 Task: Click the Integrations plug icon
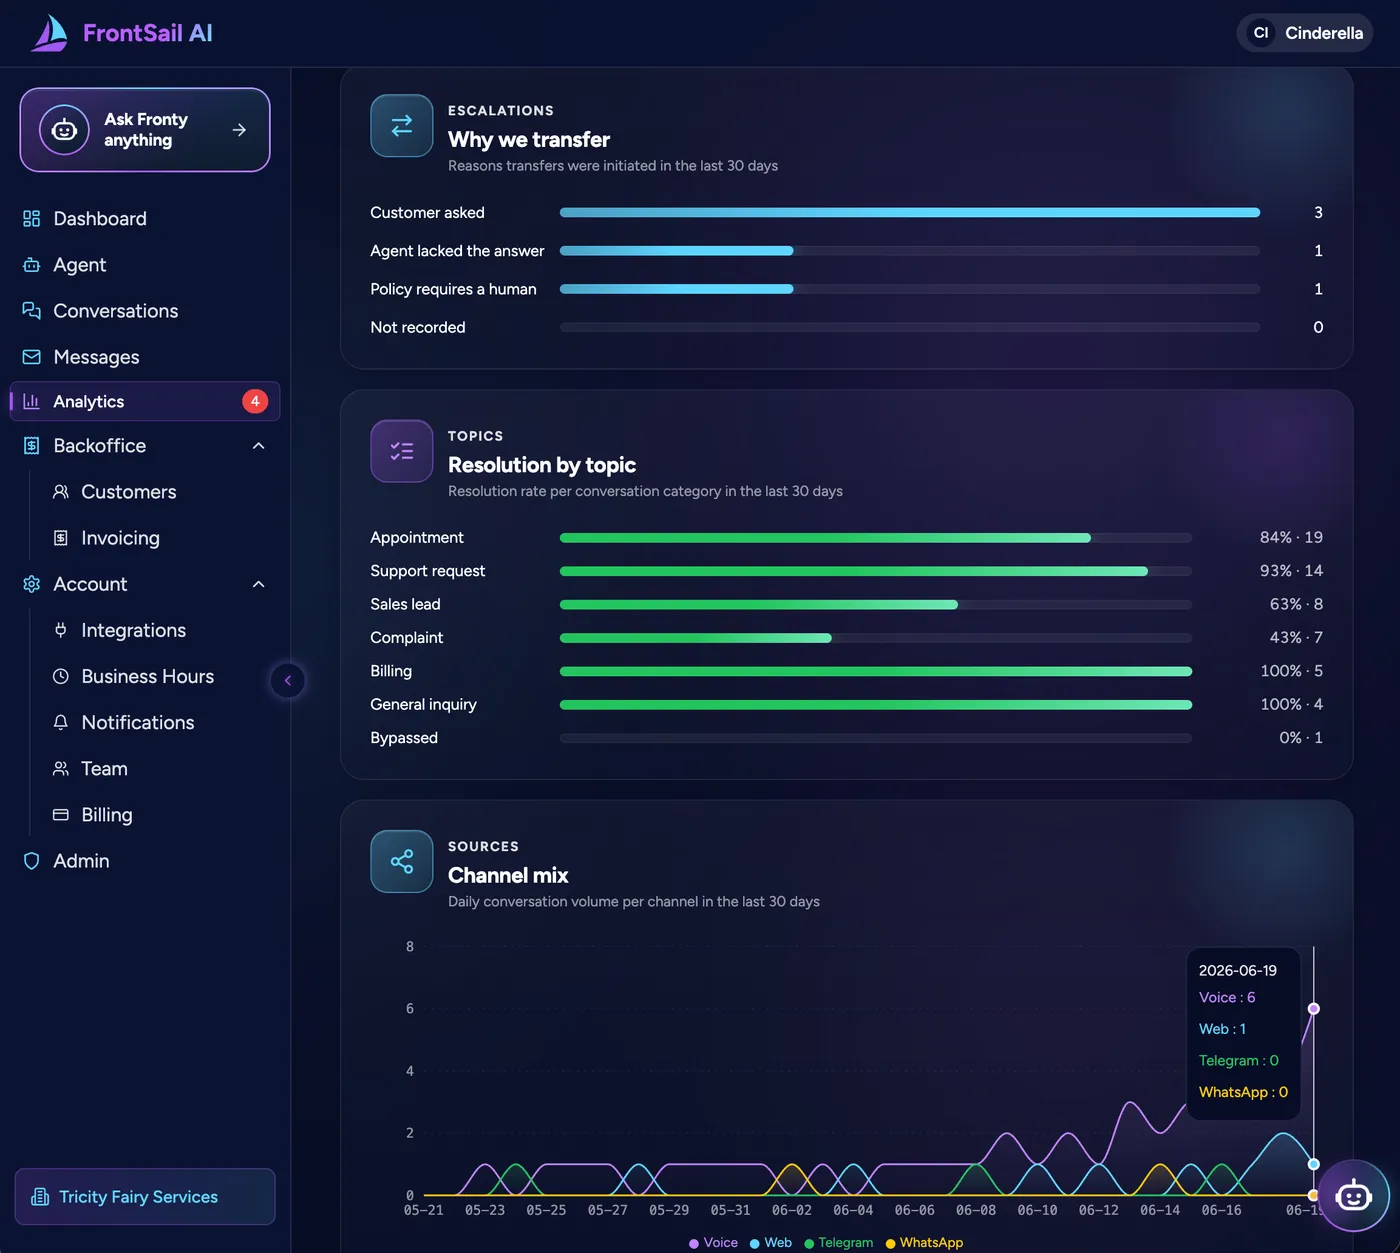pyautogui.click(x=61, y=630)
